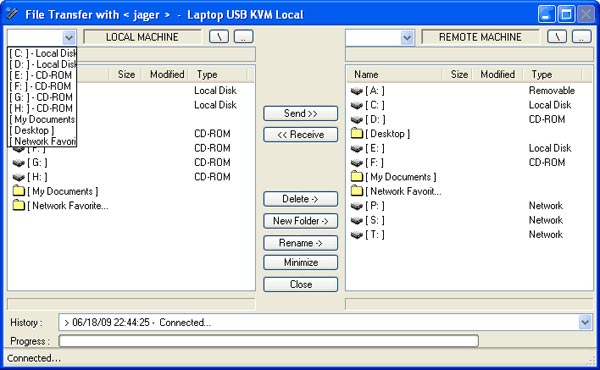
Task: Go up one level on local machine
Action: [244, 37]
